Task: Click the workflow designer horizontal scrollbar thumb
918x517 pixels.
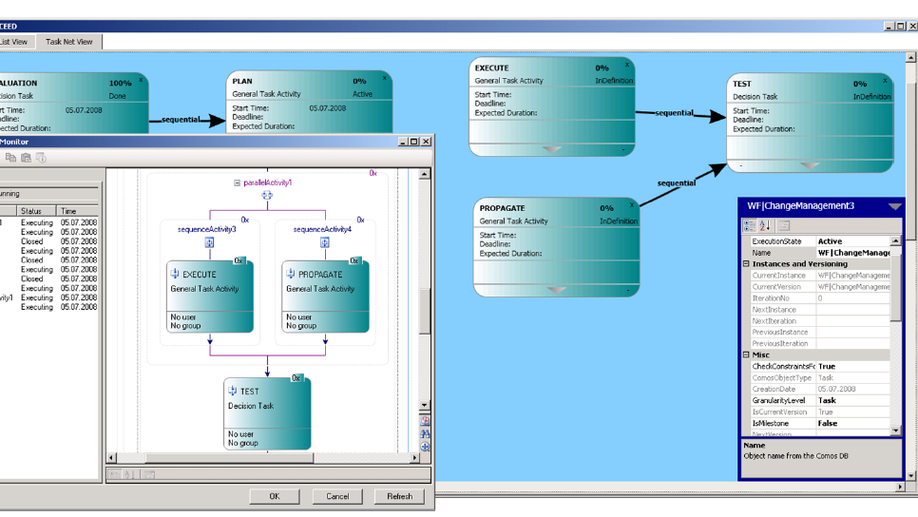Action: pos(230,458)
